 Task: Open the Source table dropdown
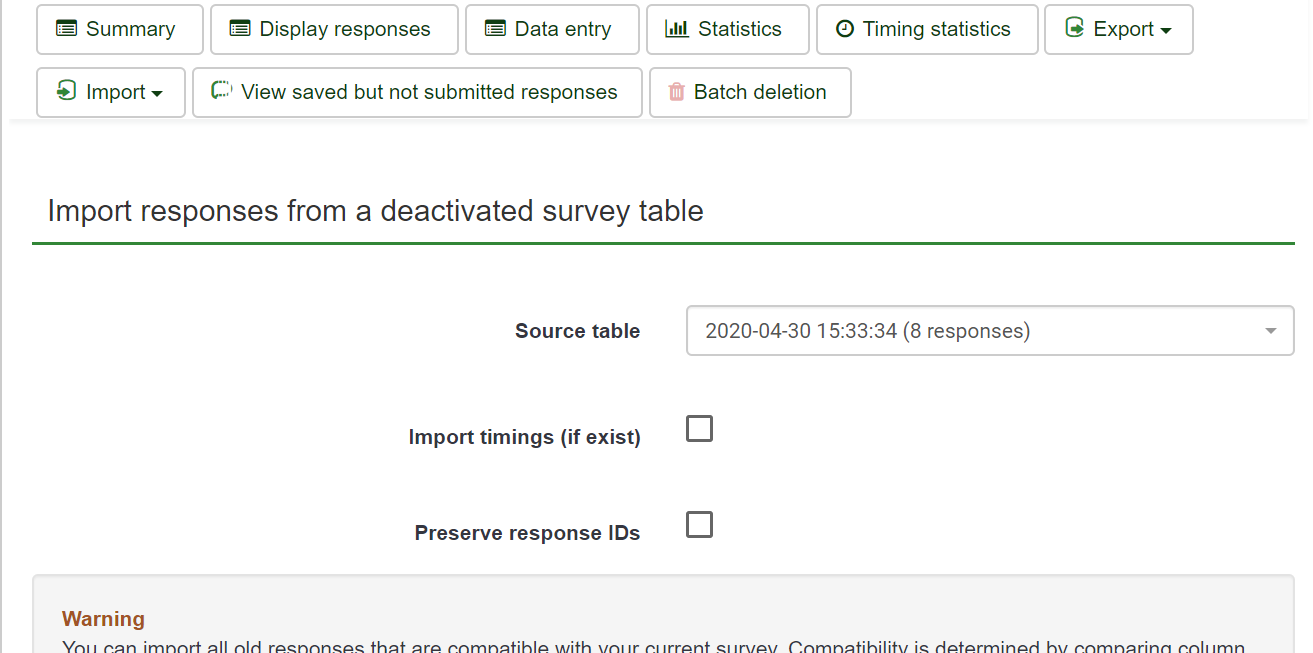click(x=989, y=331)
